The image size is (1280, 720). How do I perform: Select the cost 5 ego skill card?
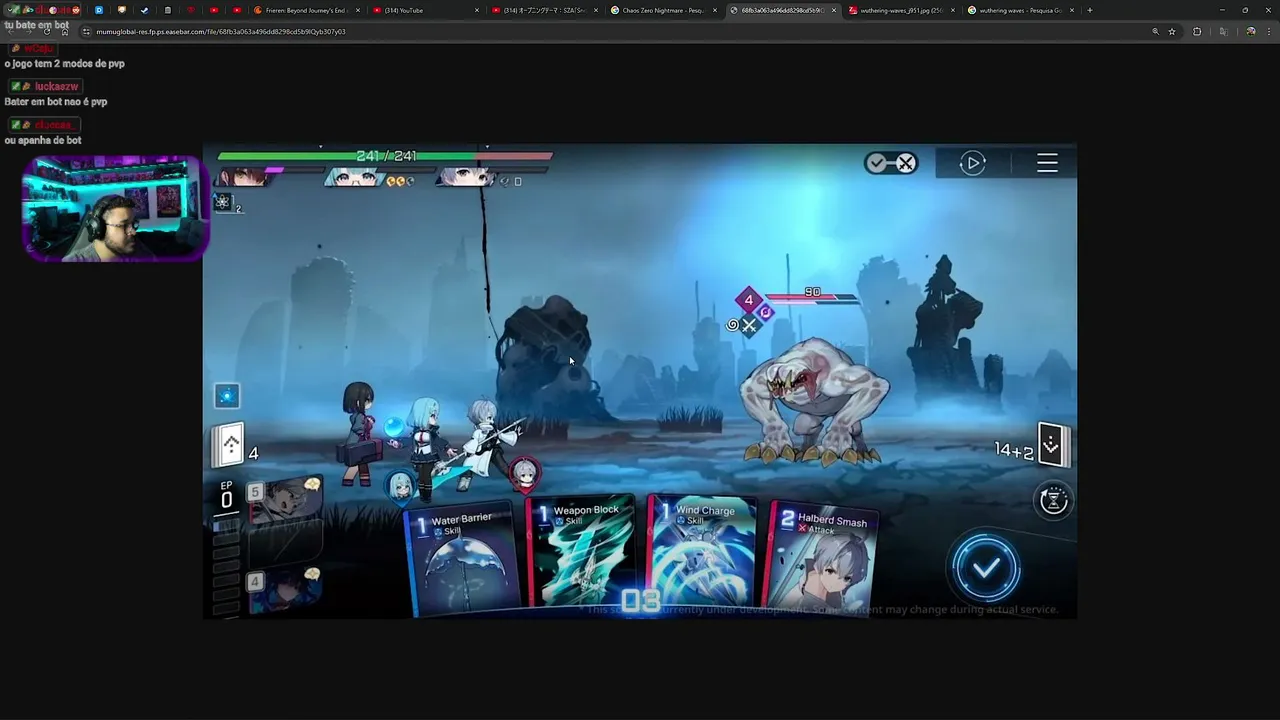point(285,500)
